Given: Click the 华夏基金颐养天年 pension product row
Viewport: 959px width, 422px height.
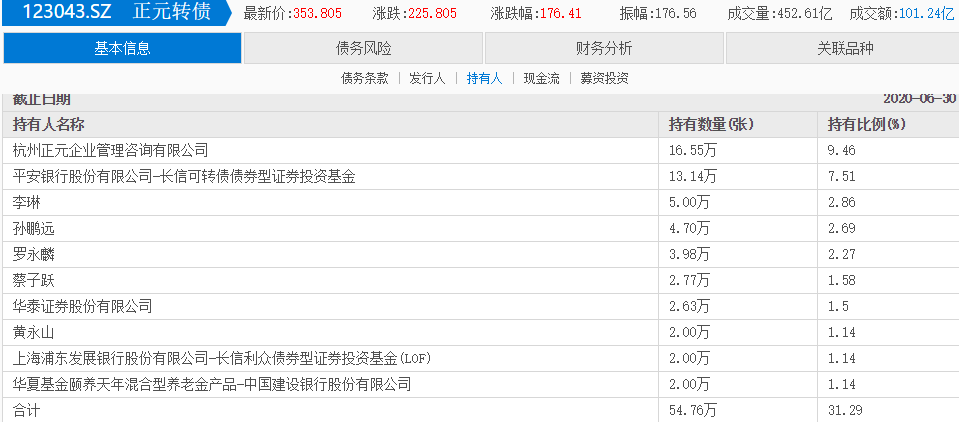Looking at the screenshot, I should click(x=211, y=384).
